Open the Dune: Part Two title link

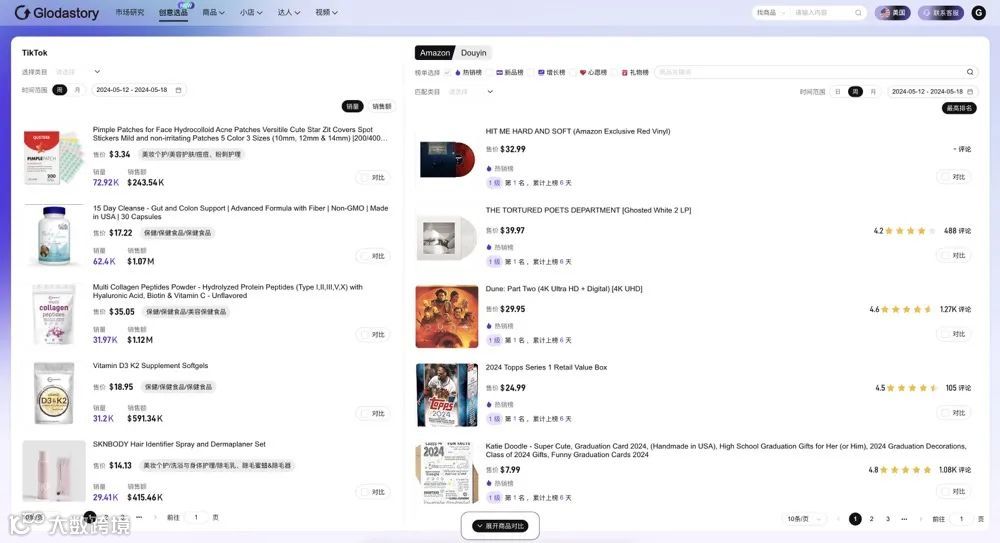click(x=564, y=289)
